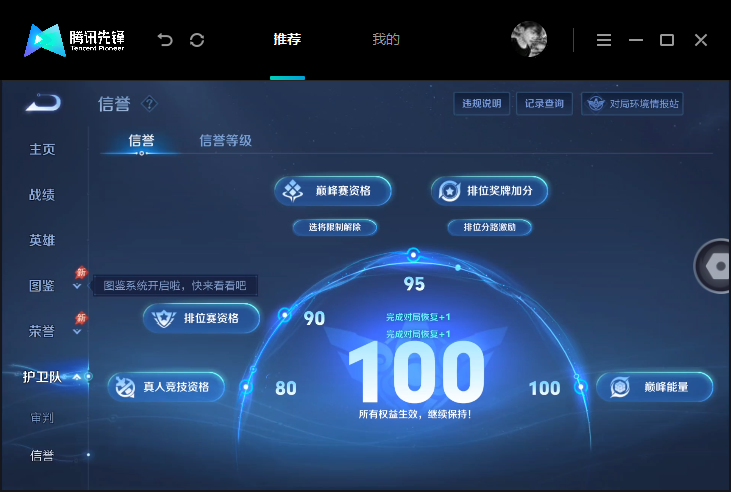
Task: Switch to the 推荐 tab
Action: pyautogui.click(x=287, y=39)
